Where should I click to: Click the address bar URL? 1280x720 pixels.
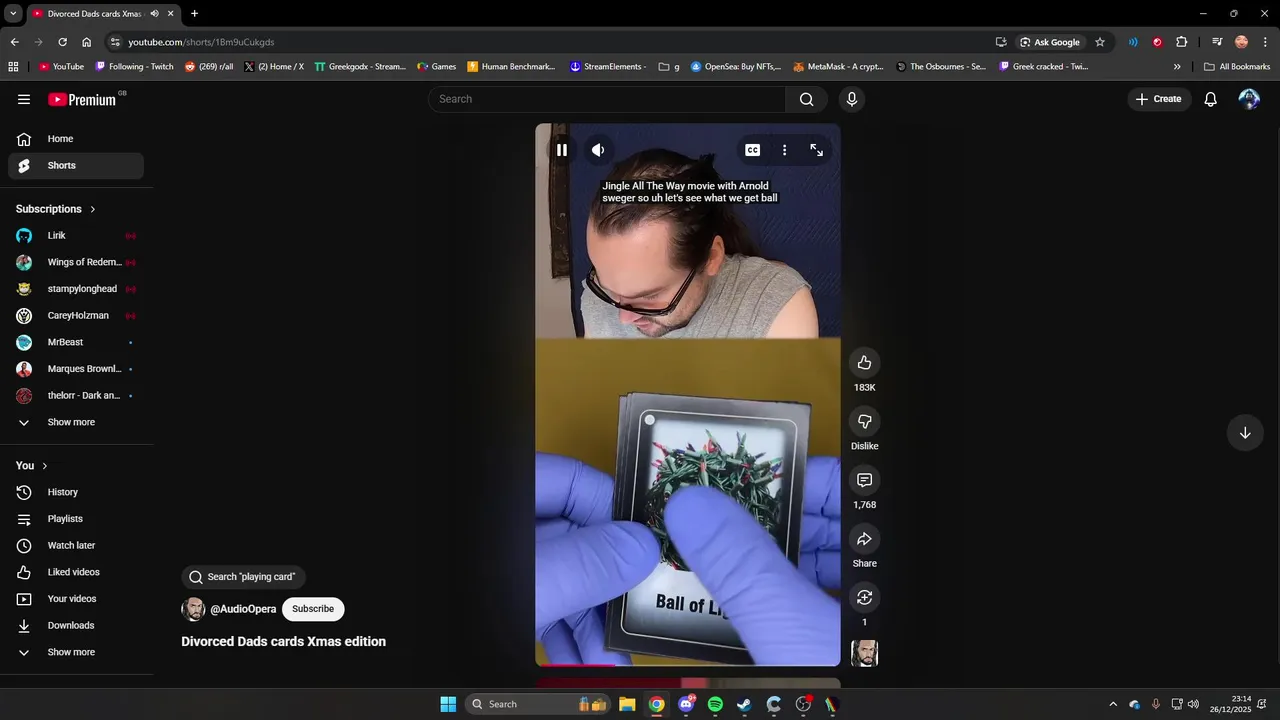pyautogui.click(x=201, y=42)
